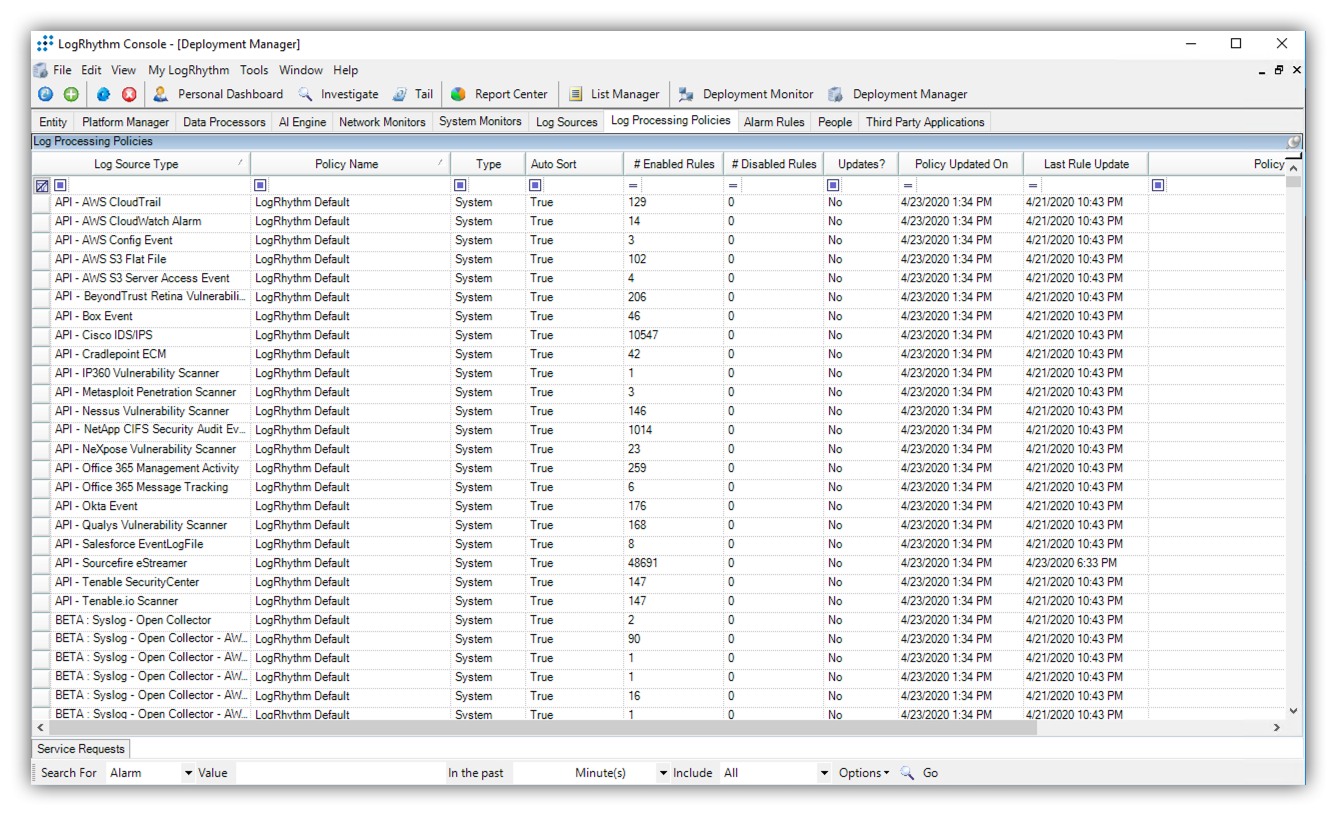Click the filter box under the Policy Name column
This screenshot has width=1334, height=818.
(x=260, y=185)
